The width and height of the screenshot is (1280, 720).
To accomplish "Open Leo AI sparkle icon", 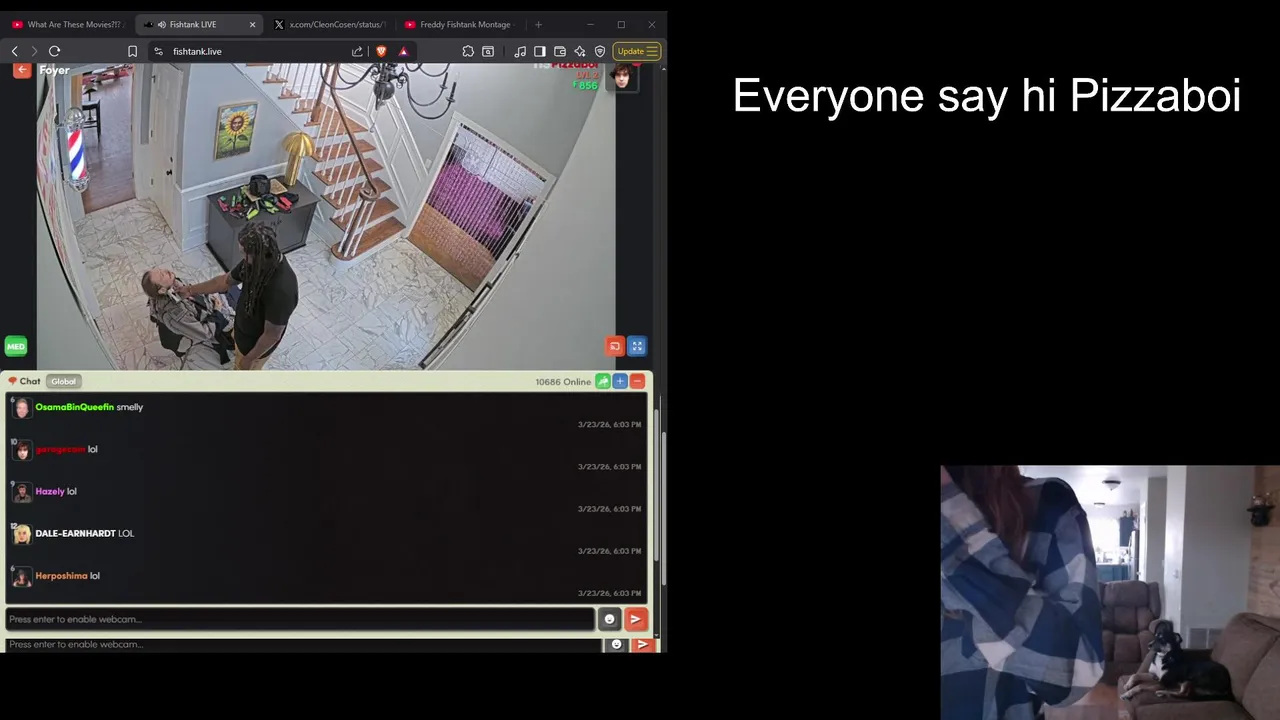I will [x=580, y=51].
